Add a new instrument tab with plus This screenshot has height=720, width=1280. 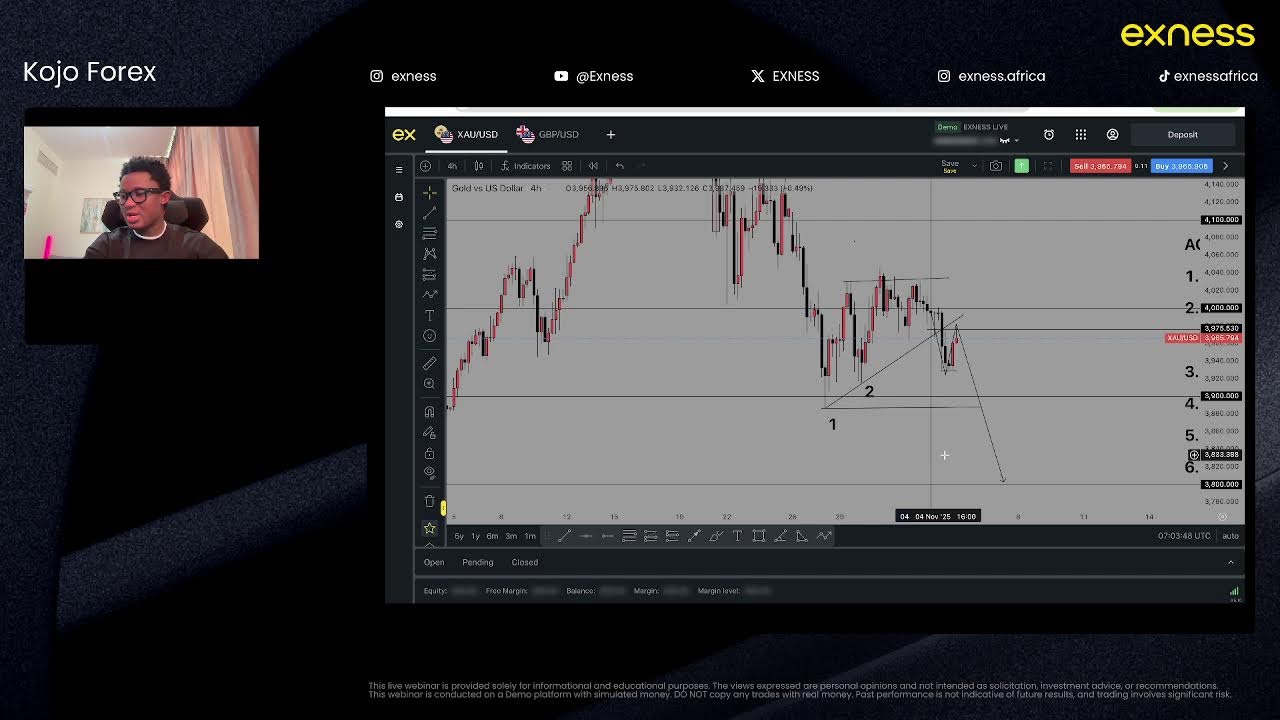610,134
